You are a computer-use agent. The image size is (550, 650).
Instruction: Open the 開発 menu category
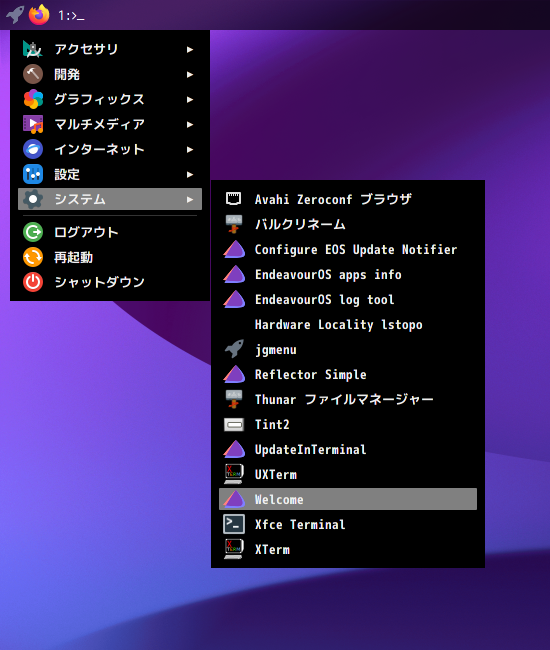[110, 74]
